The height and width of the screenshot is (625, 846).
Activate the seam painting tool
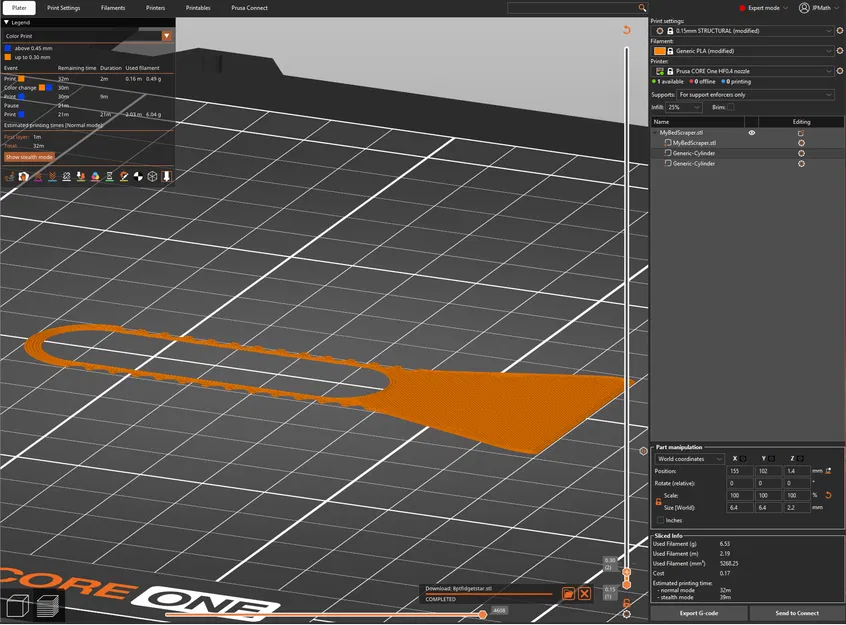click(x=123, y=177)
